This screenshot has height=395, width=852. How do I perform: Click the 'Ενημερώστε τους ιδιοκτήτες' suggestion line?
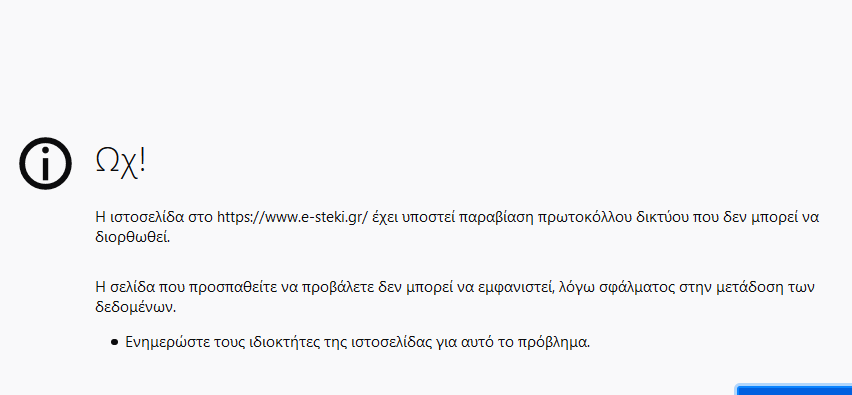point(358,343)
